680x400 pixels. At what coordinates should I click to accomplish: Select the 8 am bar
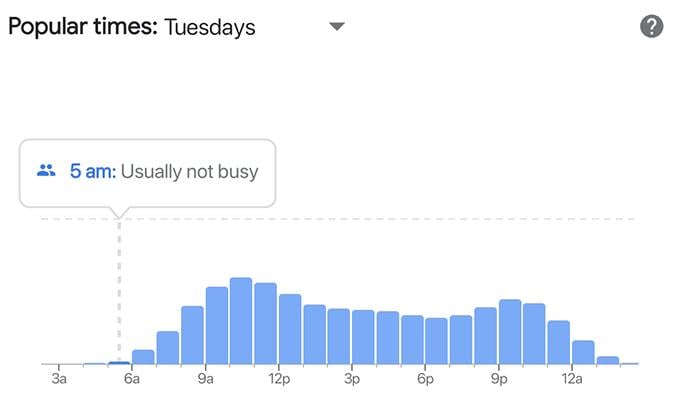pyautogui.click(x=192, y=335)
